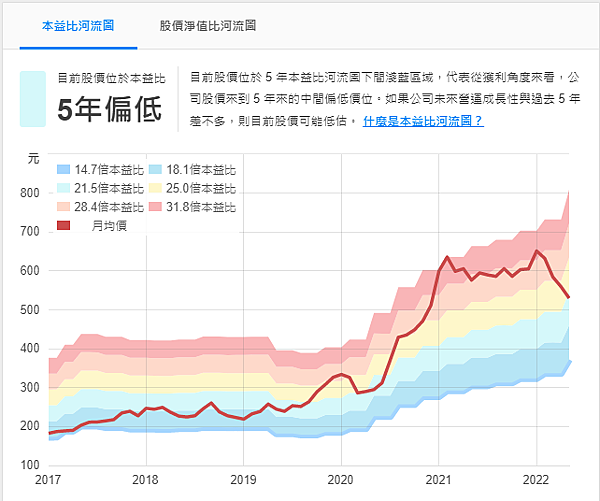Select the 2020 x-axis label
The image size is (600, 501).
(x=341, y=479)
